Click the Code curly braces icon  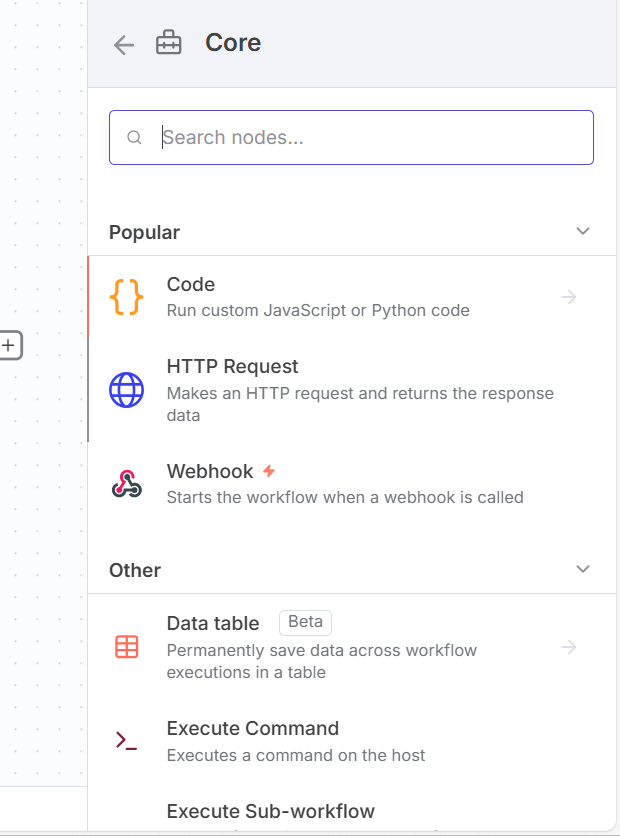(127, 297)
